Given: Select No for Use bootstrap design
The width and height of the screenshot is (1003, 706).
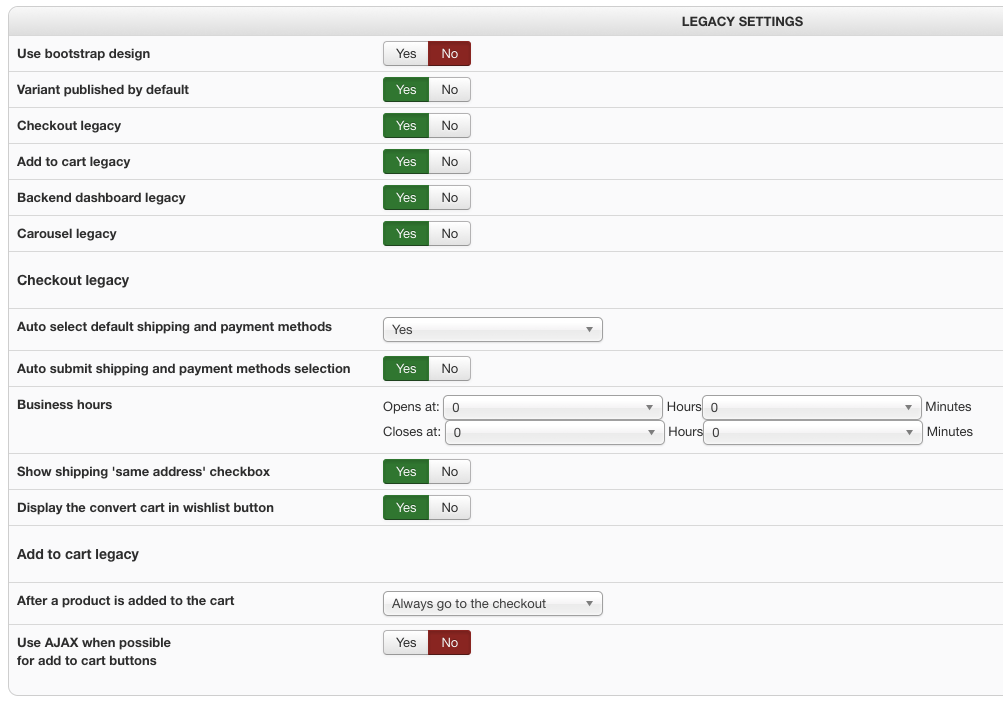Looking at the screenshot, I should click(x=450, y=54).
